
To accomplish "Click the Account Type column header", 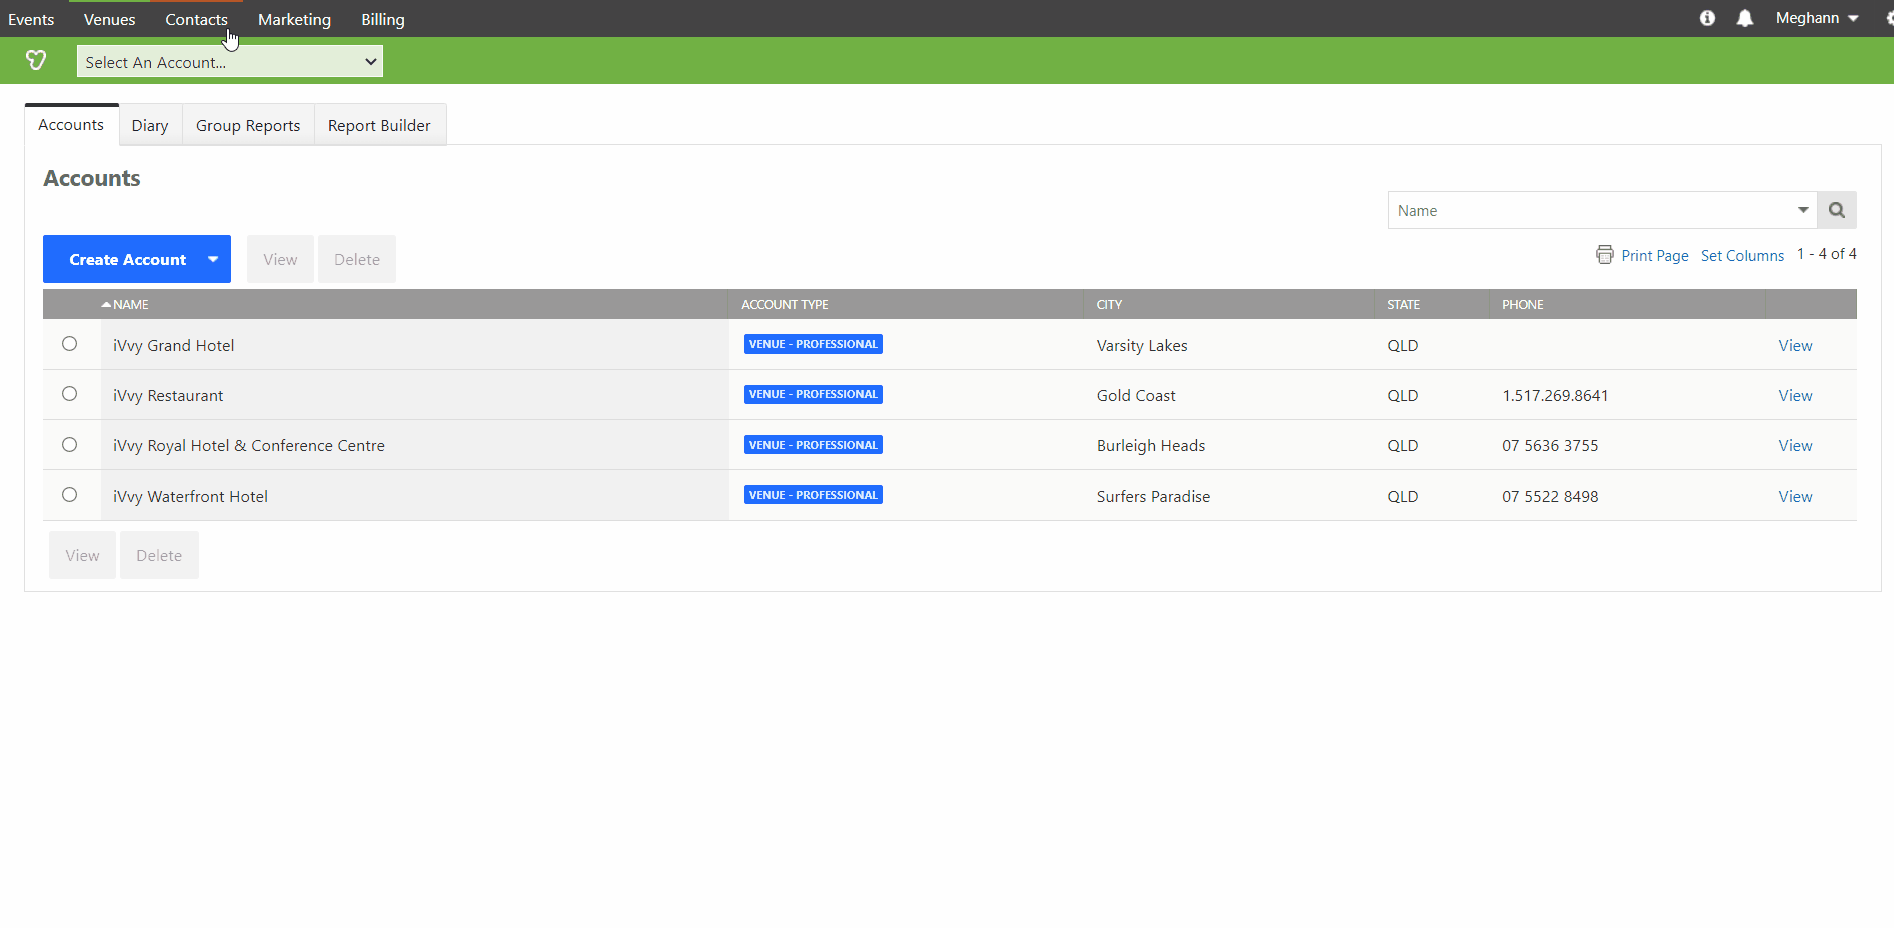I will click(x=785, y=304).
